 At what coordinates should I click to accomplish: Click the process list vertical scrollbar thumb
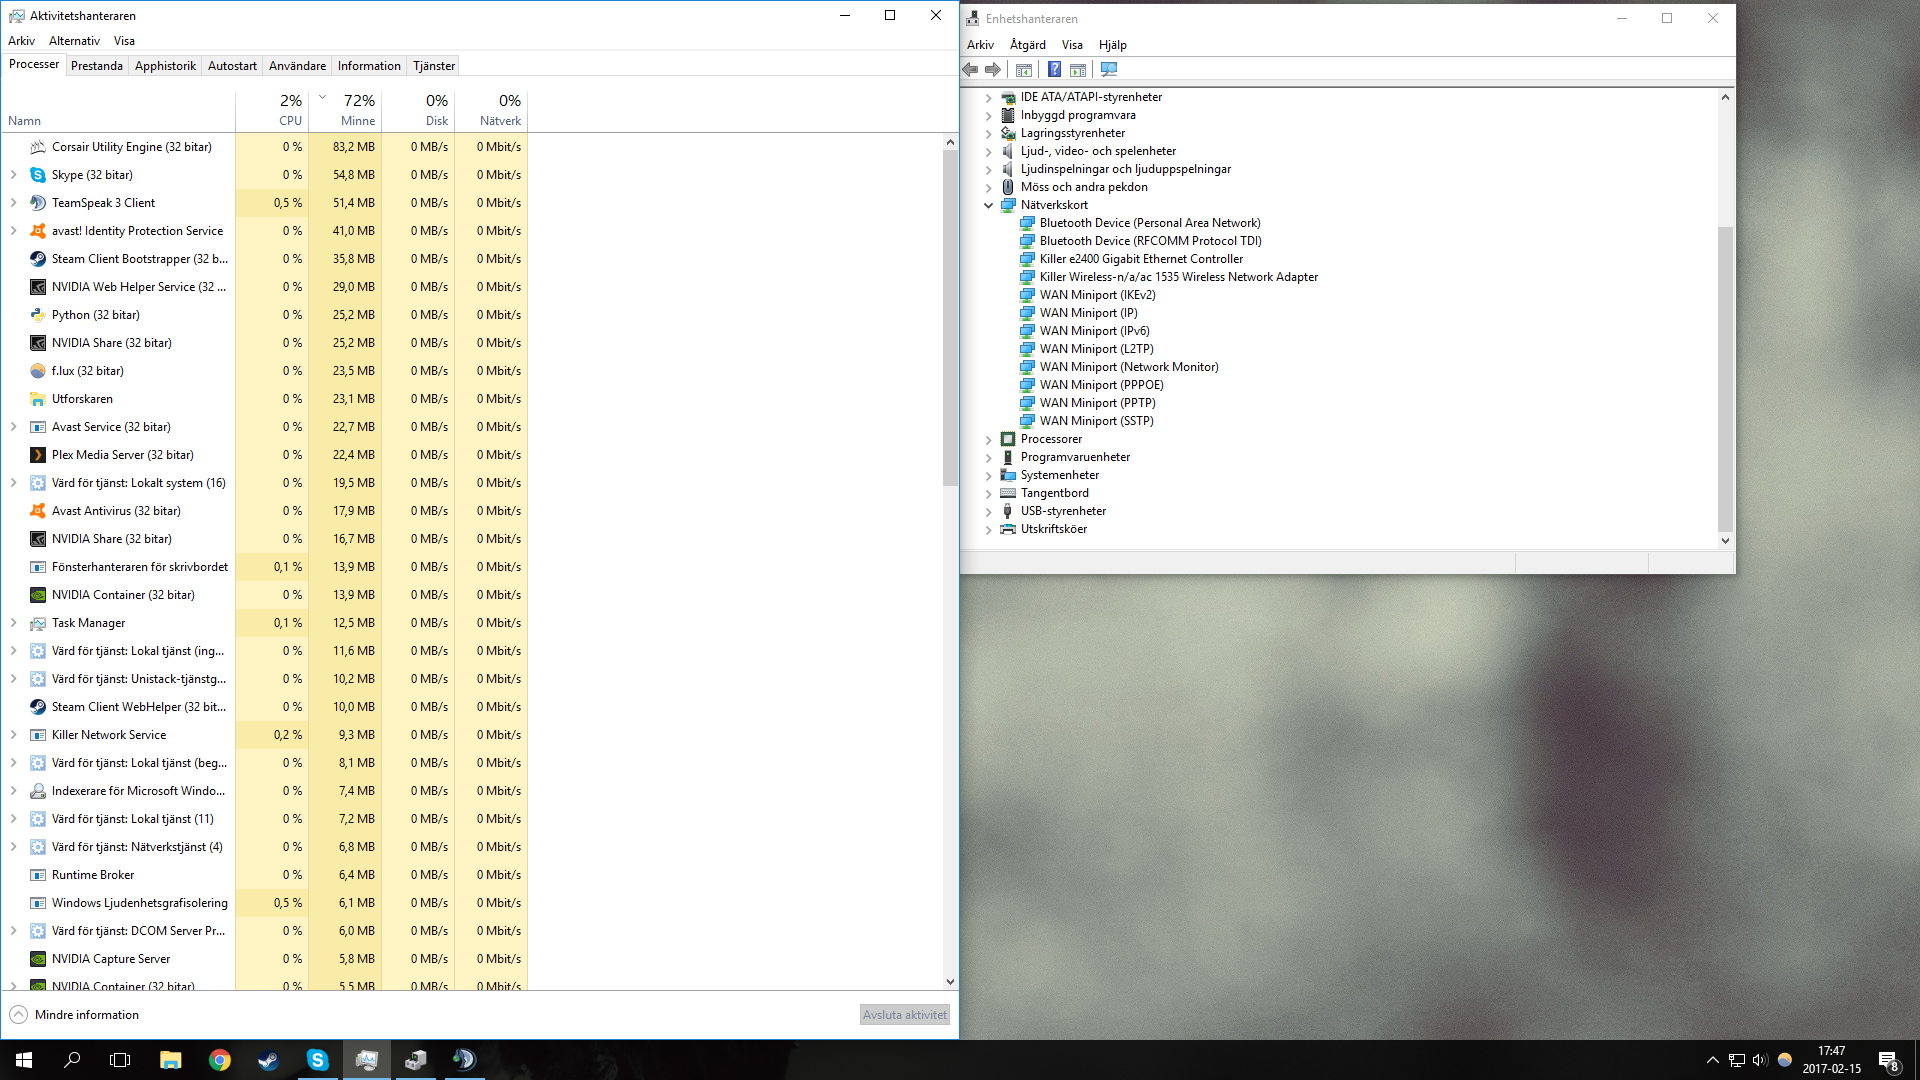pos(950,318)
